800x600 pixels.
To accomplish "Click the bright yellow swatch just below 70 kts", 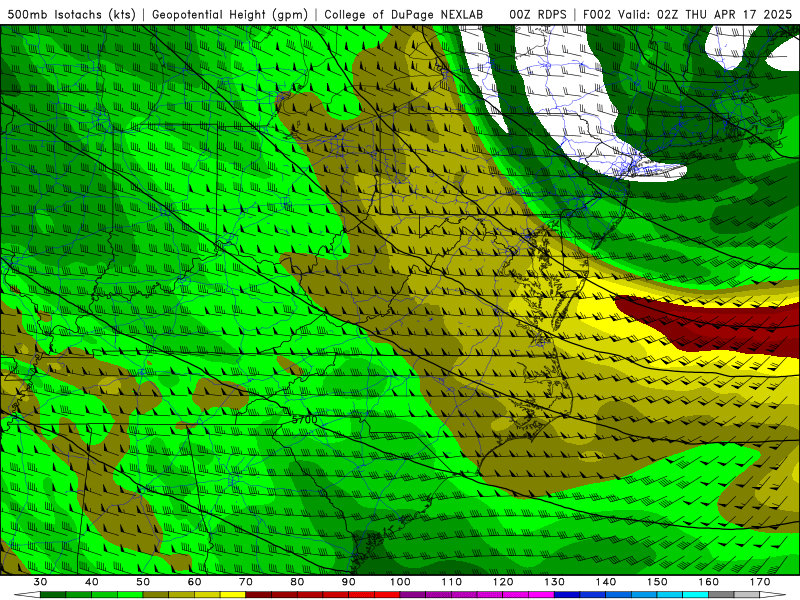I will [x=233, y=594].
